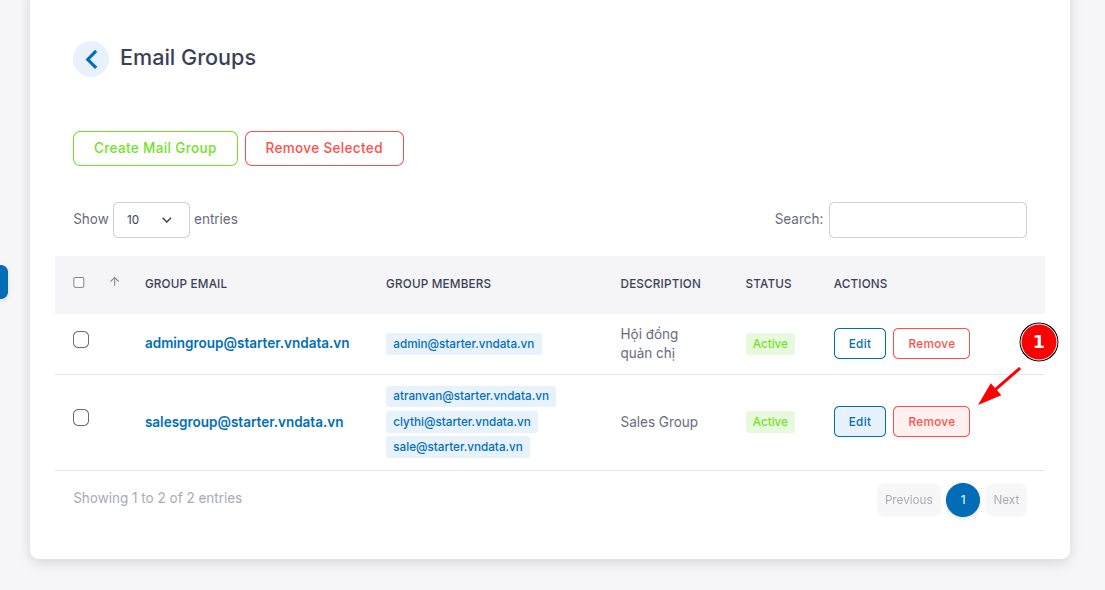
Task: Click Active status badge in salesgroup row
Action: tap(770, 422)
